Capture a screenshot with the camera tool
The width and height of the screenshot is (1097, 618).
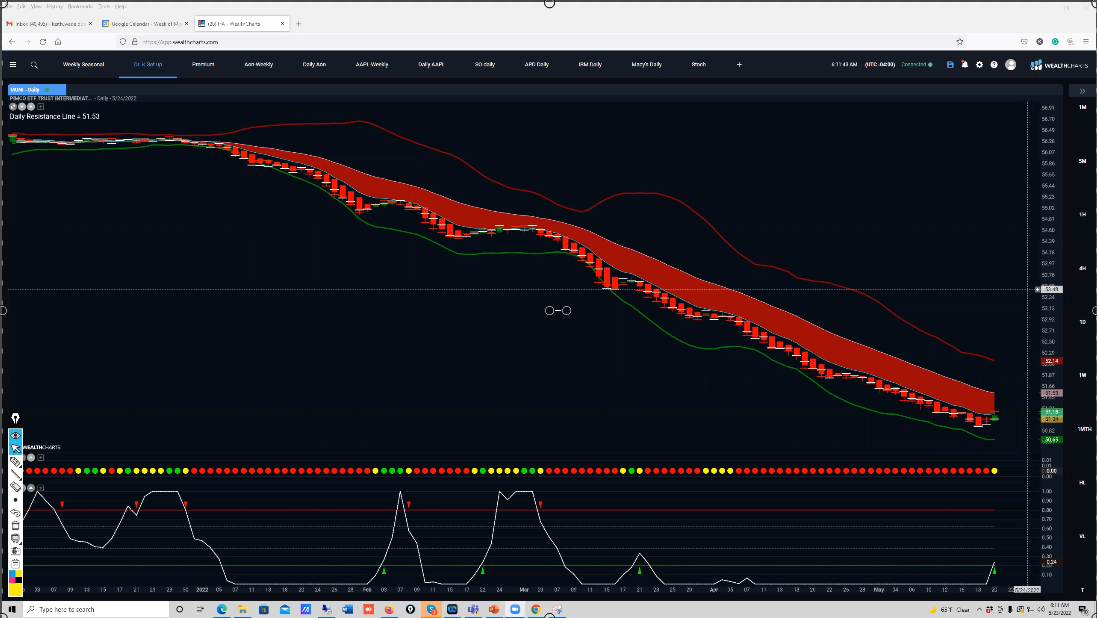pos(15,551)
